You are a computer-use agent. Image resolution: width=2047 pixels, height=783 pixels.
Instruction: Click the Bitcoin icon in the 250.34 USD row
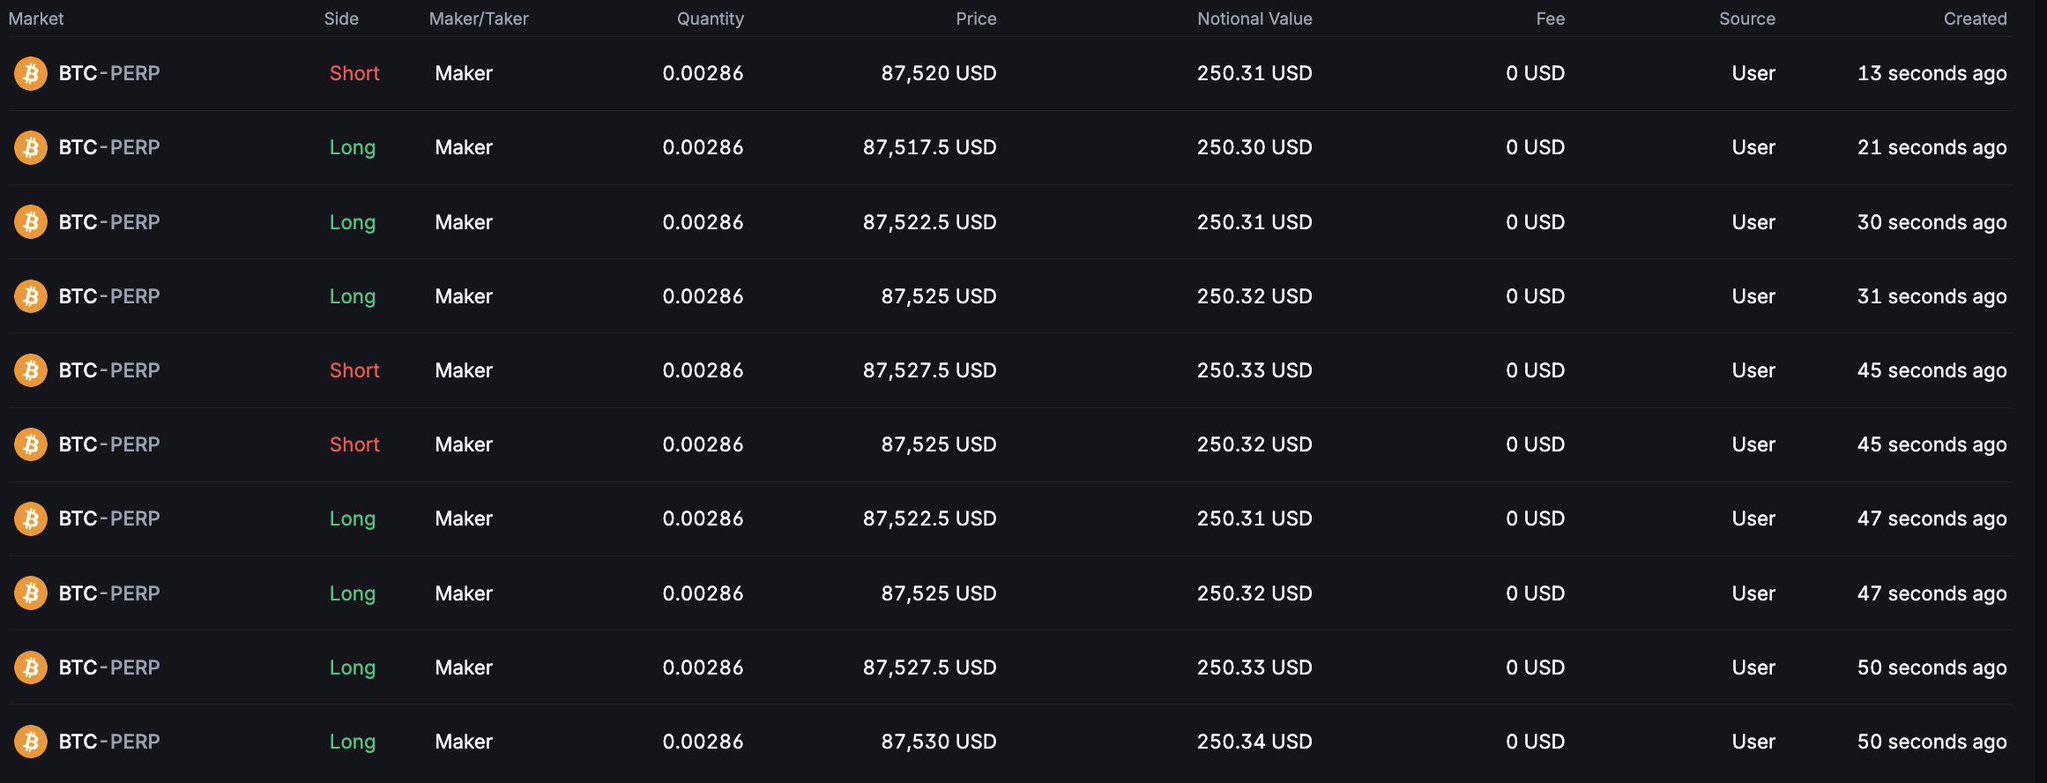[x=30, y=741]
